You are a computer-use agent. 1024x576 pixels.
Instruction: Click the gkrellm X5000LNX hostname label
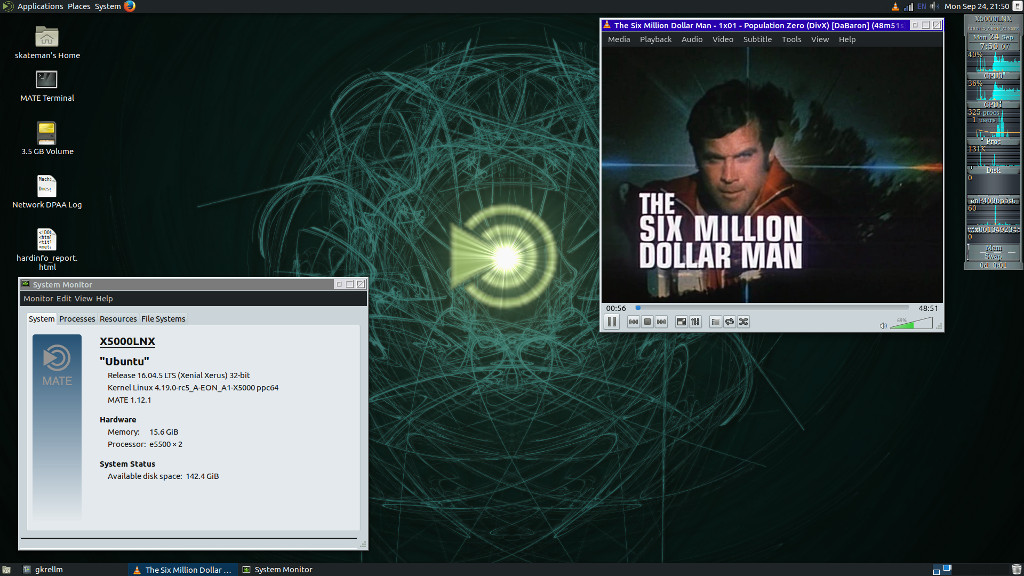[993, 19]
